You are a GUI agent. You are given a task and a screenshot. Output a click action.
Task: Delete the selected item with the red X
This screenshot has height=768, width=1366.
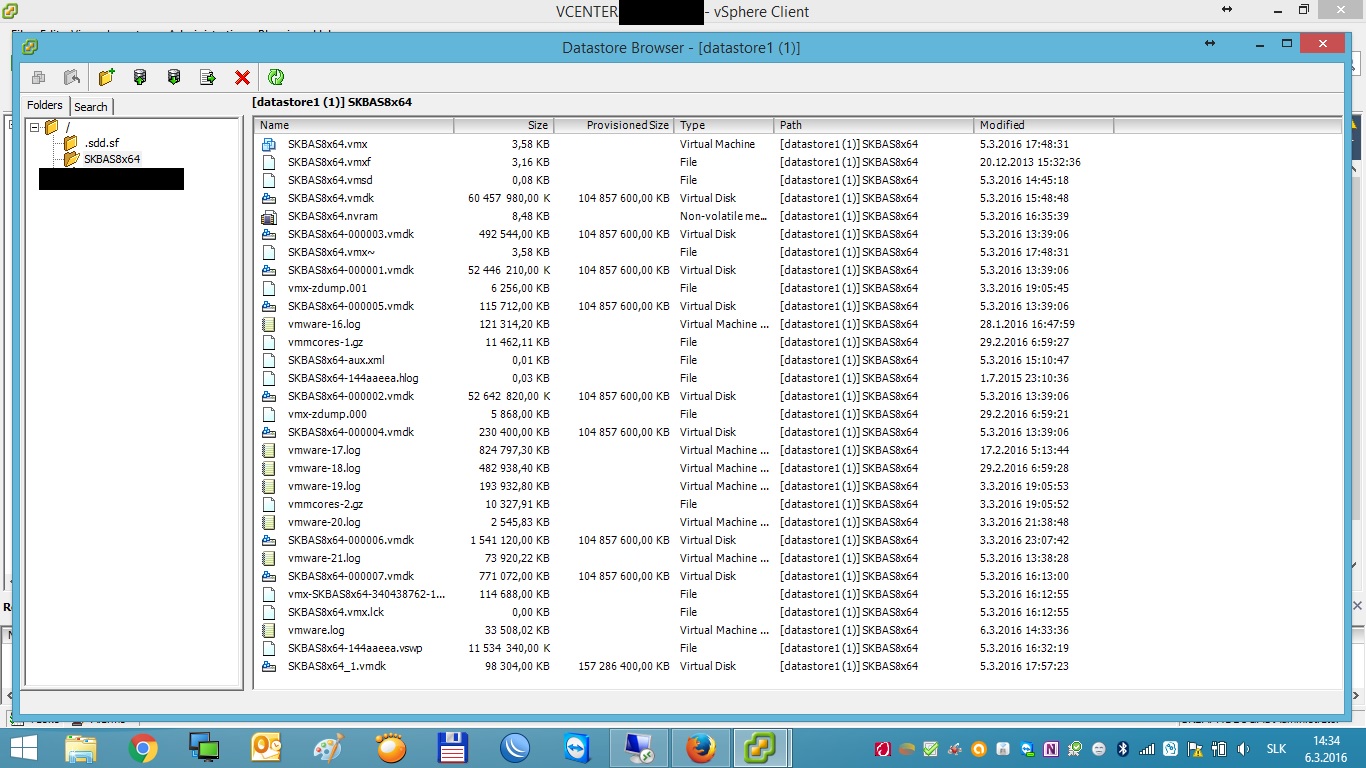242,77
